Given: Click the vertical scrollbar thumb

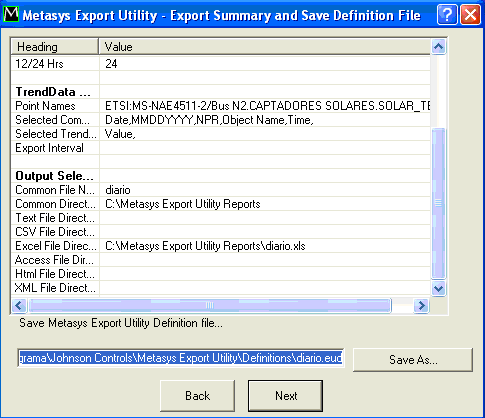Looking at the screenshot, I should click(438, 203).
